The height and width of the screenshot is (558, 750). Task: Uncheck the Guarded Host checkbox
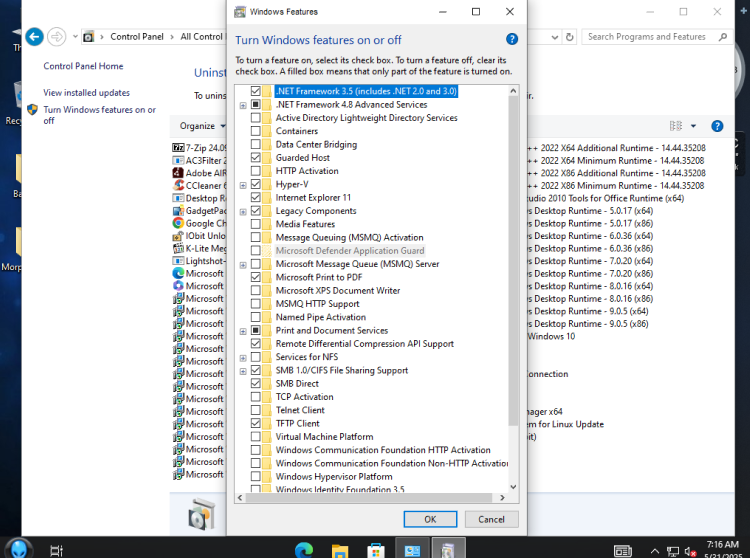click(255, 157)
